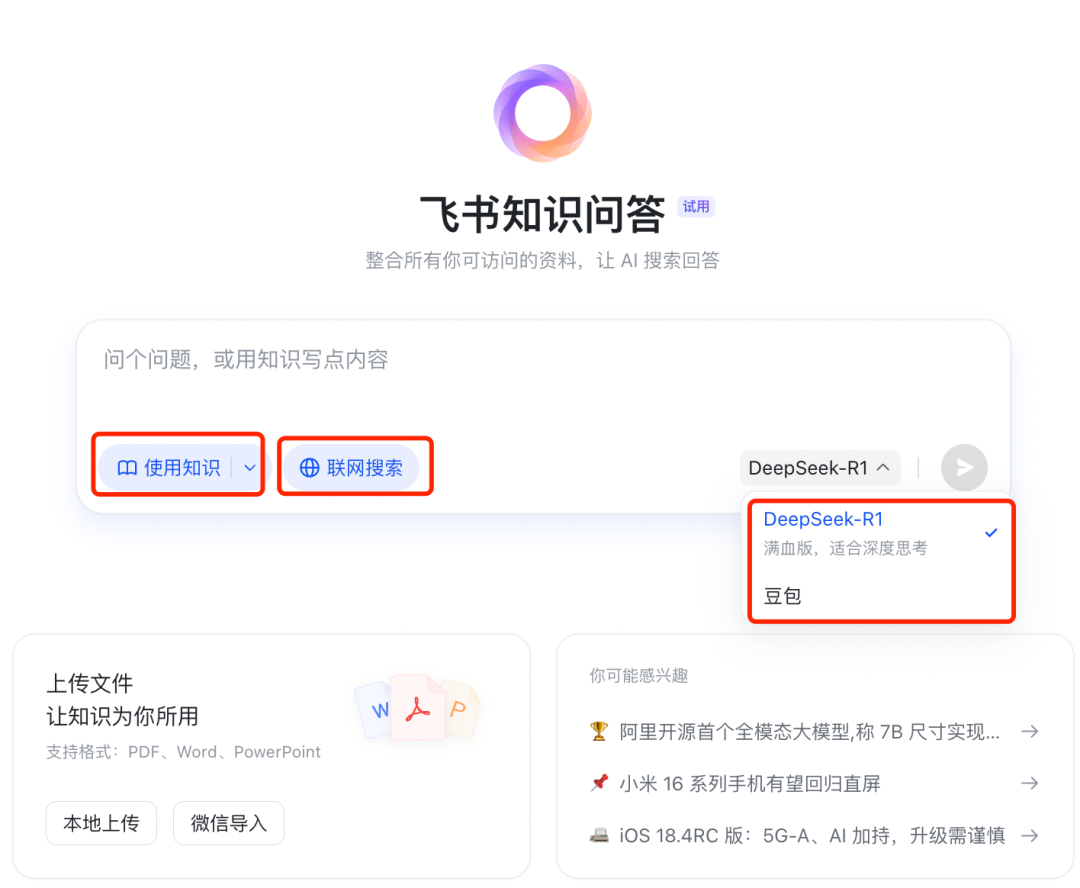
Task: Click the 满血版，适合深度思考 description
Action: pyautogui.click(x=845, y=548)
